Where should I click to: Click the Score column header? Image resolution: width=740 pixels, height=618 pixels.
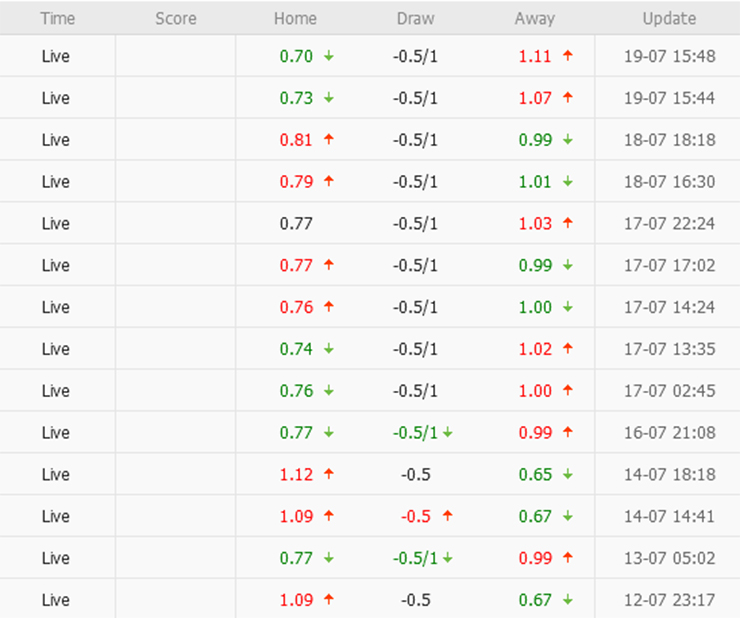point(176,18)
